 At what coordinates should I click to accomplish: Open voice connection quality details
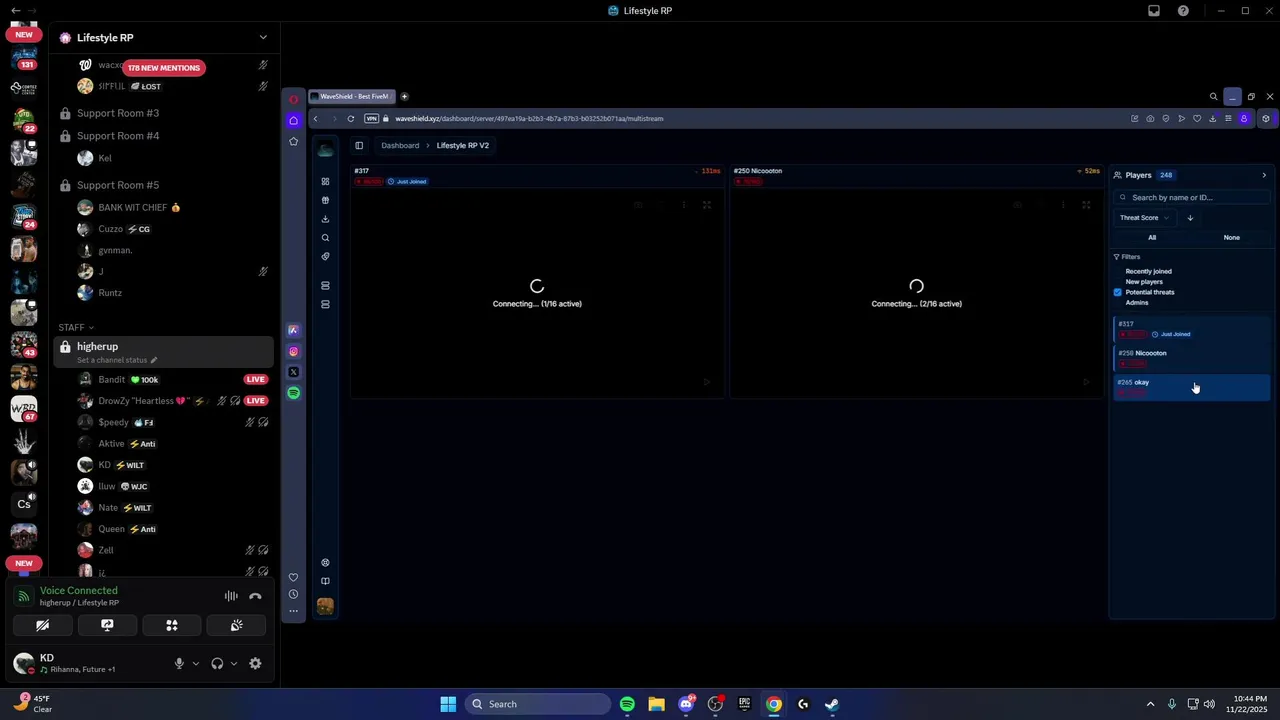pyautogui.click(x=78, y=590)
